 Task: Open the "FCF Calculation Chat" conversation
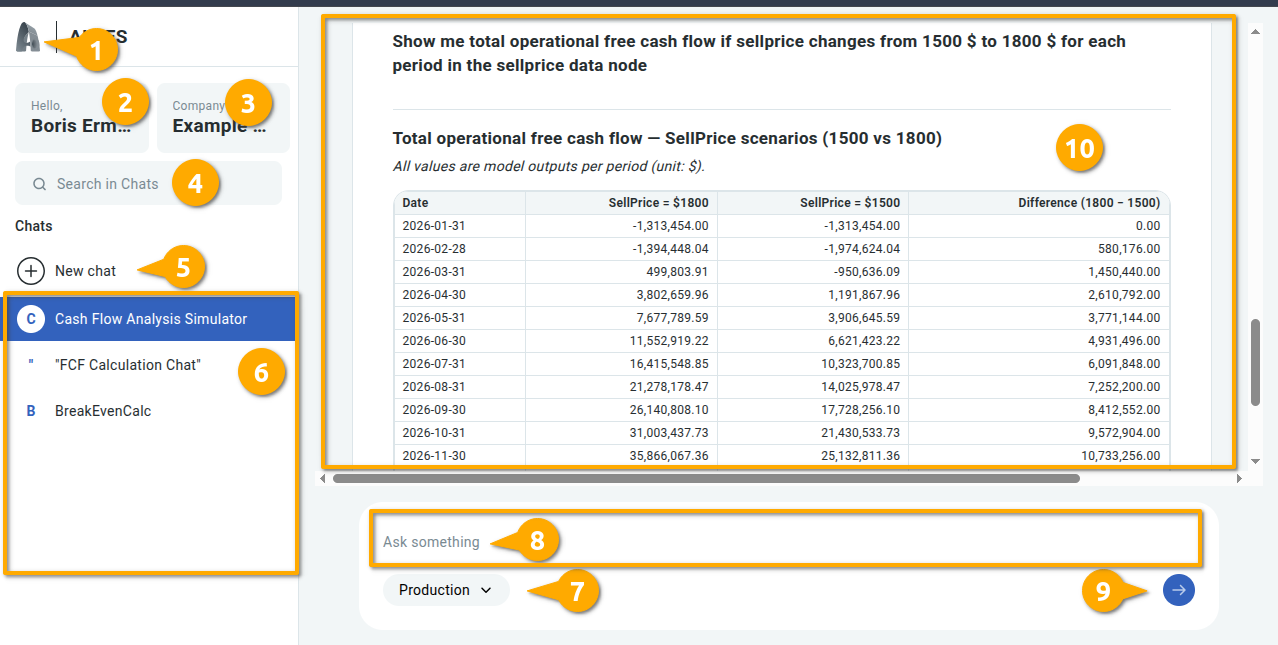tap(128, 365)
